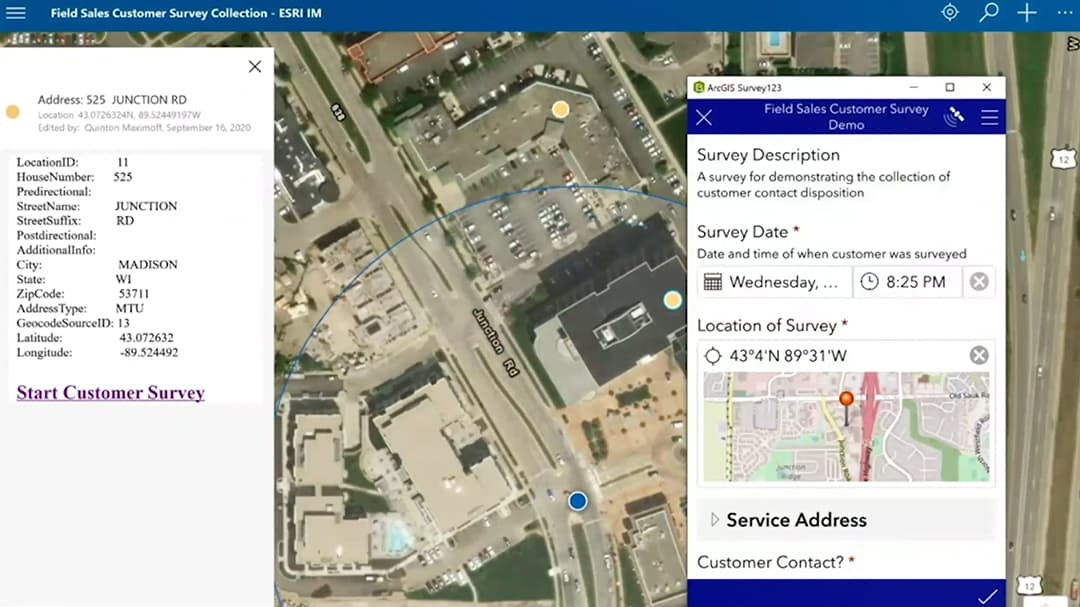Click the Start Customer Survey link

tap(110, 393)
